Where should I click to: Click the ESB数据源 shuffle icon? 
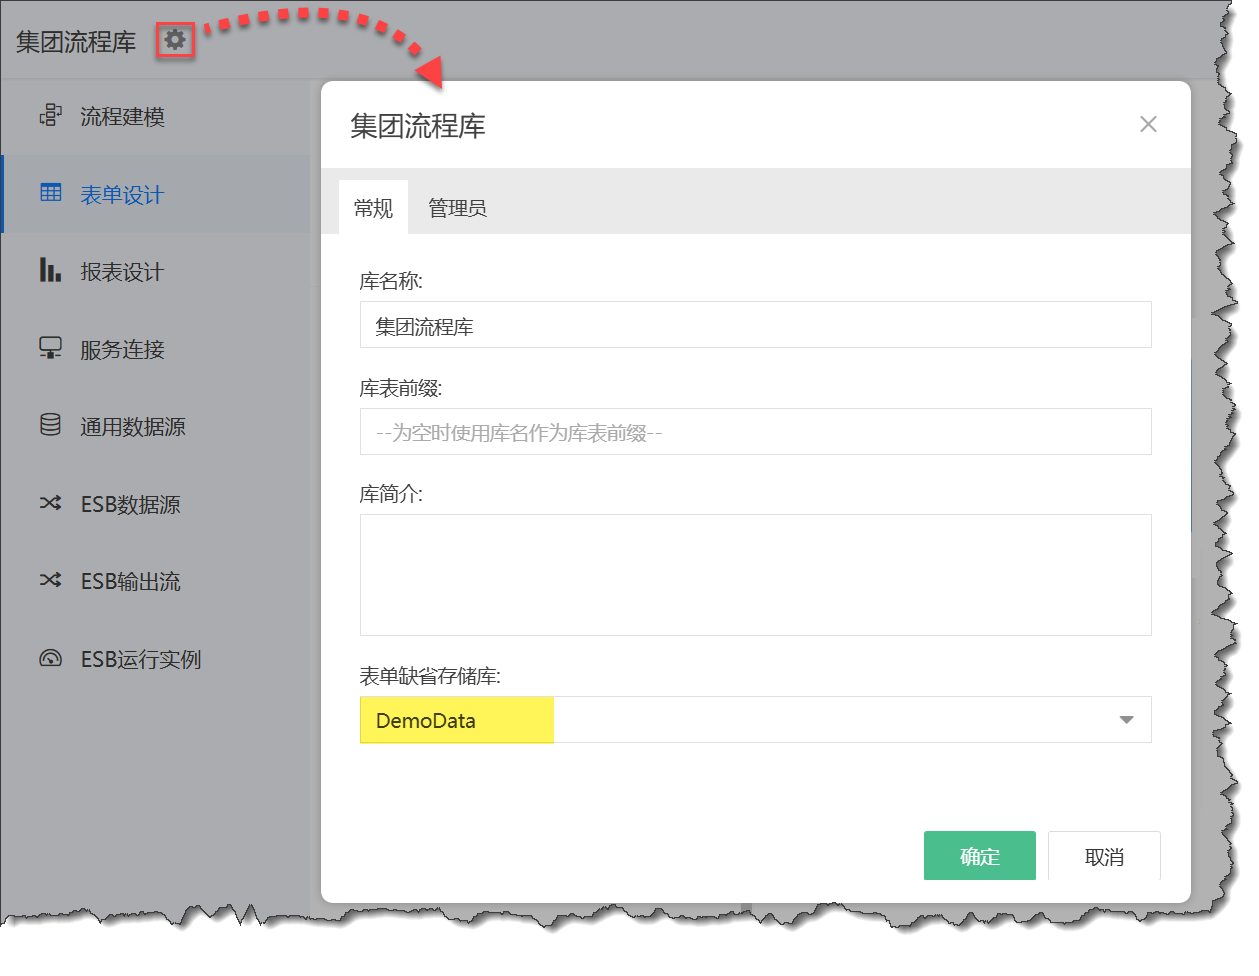pyautogui.click(x=50, y=503)
